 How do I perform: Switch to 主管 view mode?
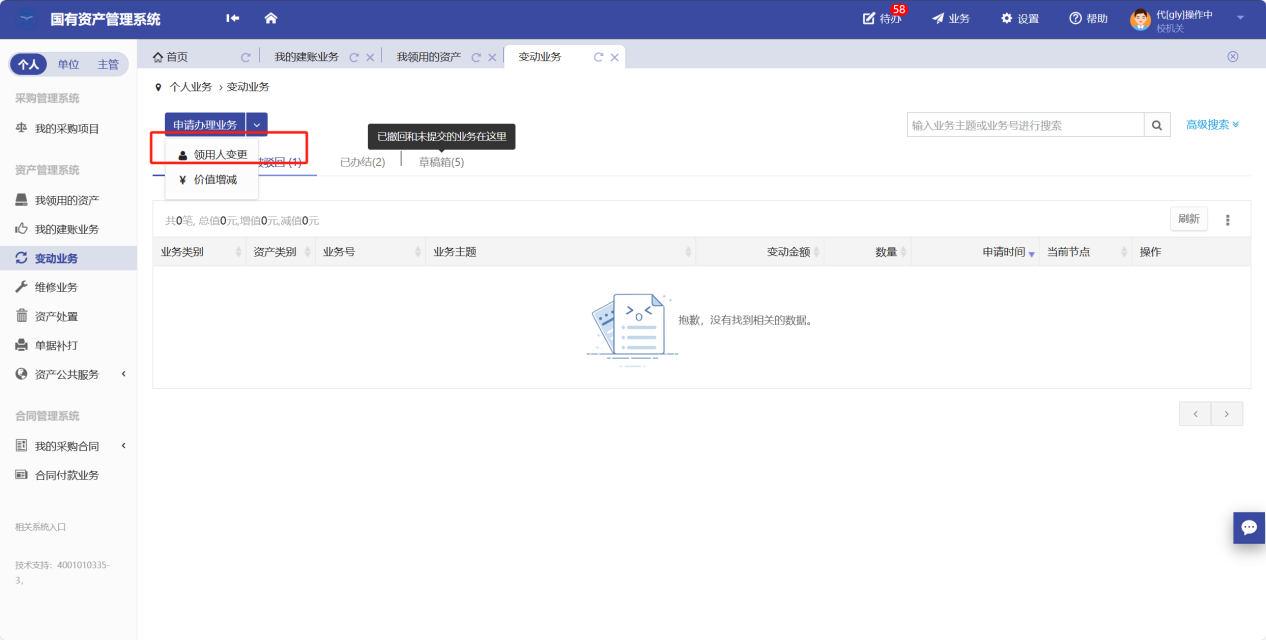tap(108, 64)
